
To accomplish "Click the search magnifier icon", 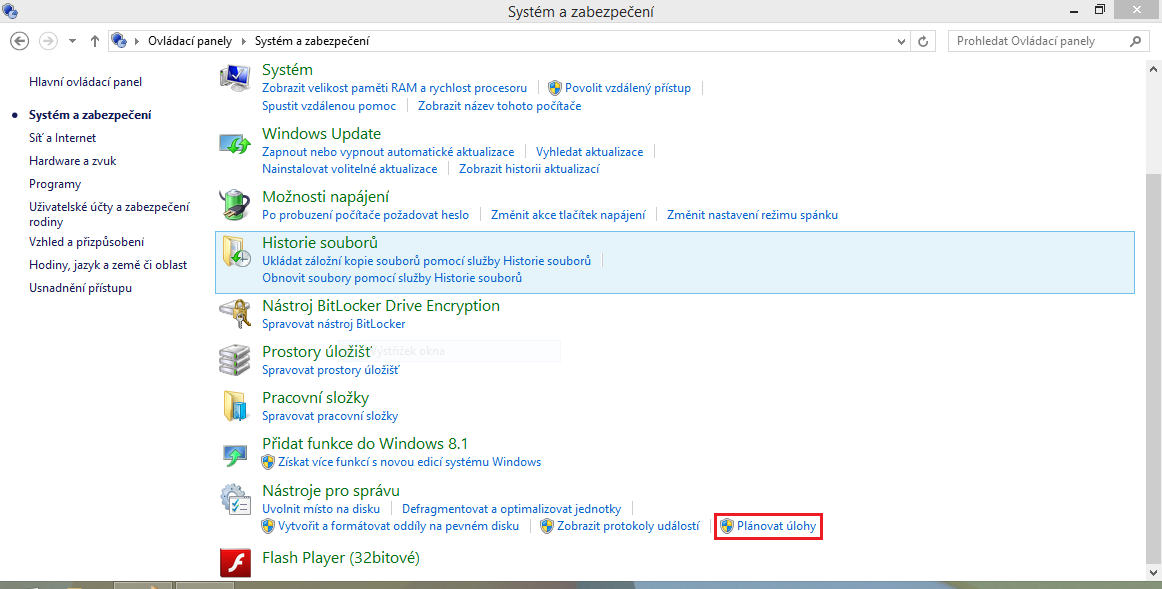I will coord(1133,40).
